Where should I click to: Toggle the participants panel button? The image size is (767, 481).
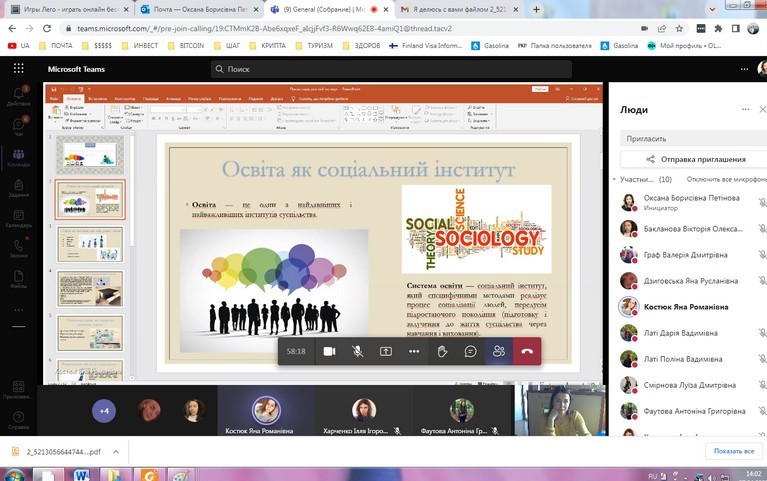click(498, 352)
